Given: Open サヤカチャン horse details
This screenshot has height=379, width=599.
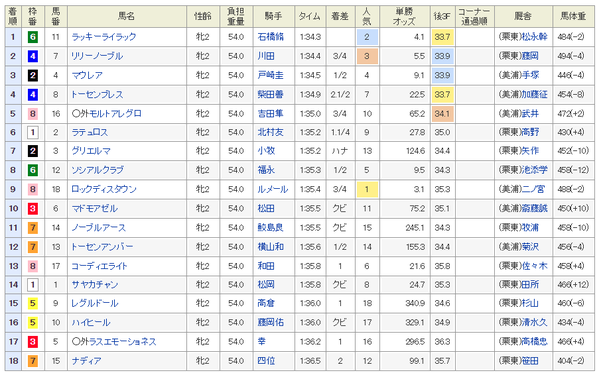Looking at the screenshot, I should (x=95, y=285).
